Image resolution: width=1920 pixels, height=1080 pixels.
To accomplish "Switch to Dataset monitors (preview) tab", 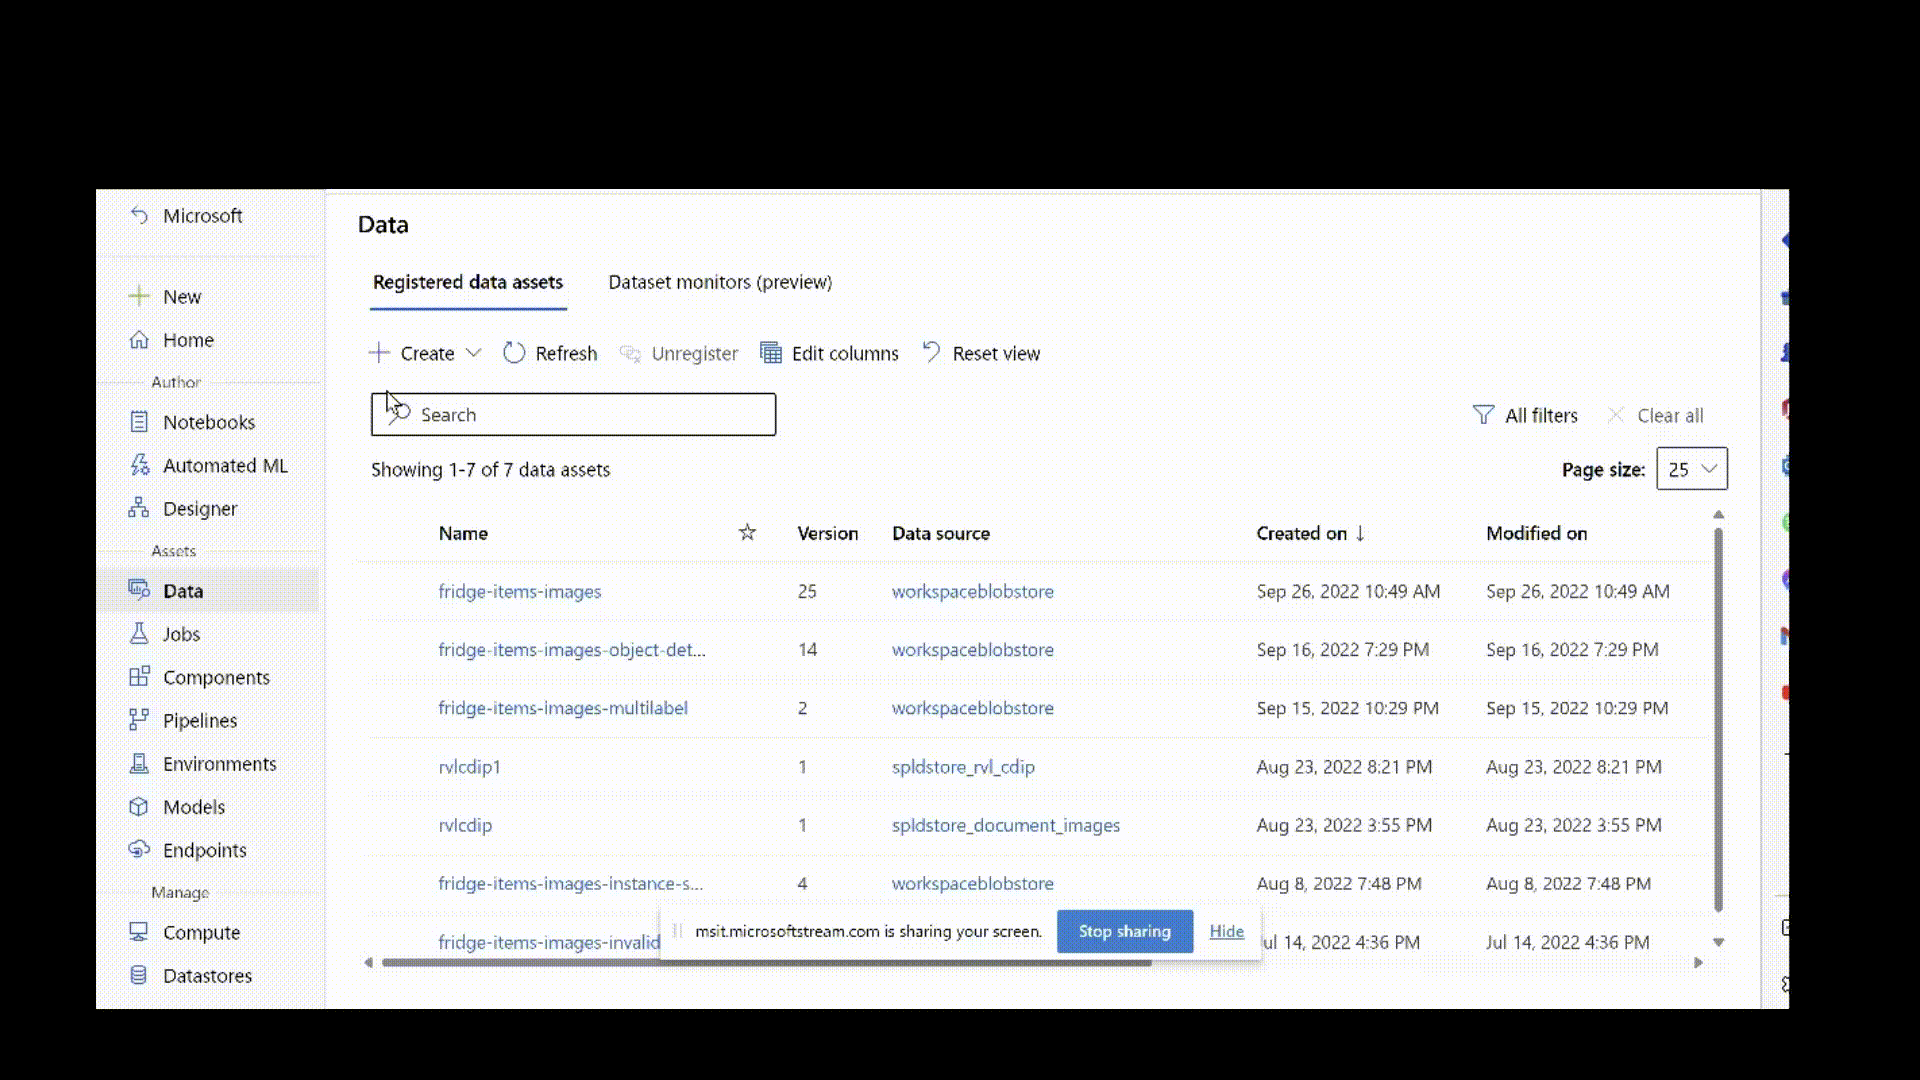I will click(720, 282).
